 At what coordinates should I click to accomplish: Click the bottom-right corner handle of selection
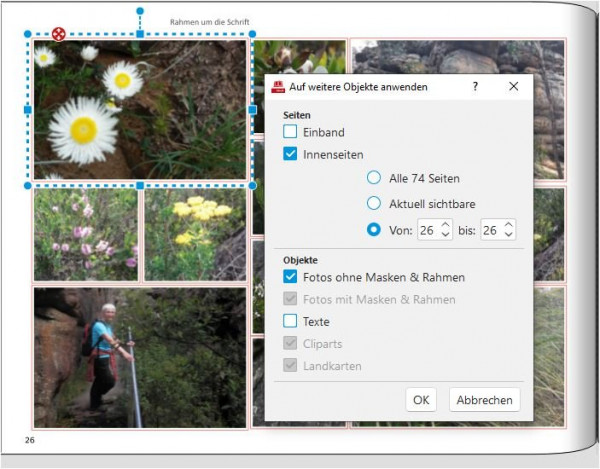click(x=253, y=186)
